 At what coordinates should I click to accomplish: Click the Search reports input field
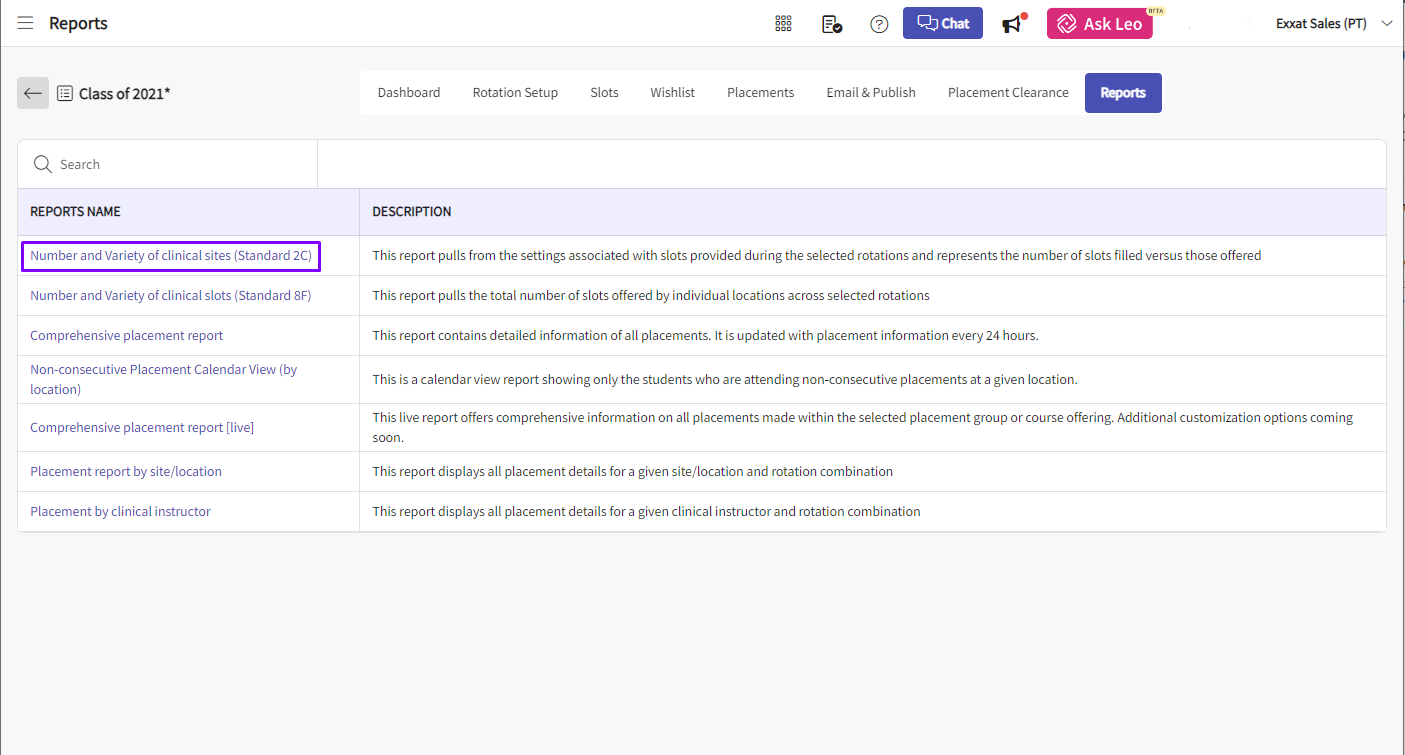click(180, 164)
